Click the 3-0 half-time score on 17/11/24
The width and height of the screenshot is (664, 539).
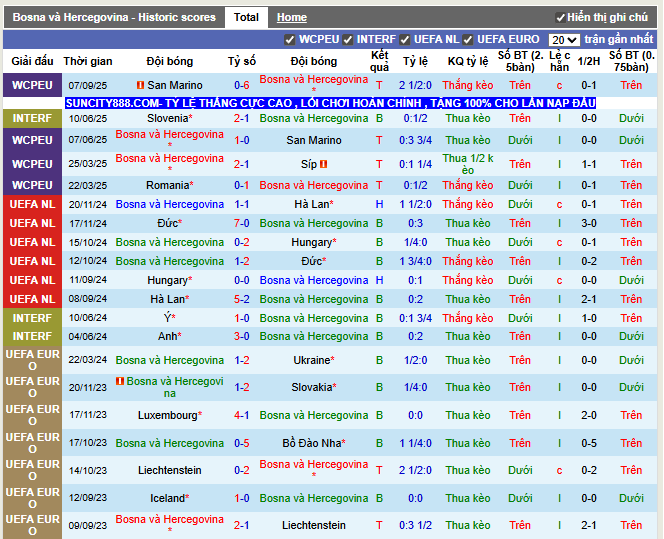click(589, 223)
